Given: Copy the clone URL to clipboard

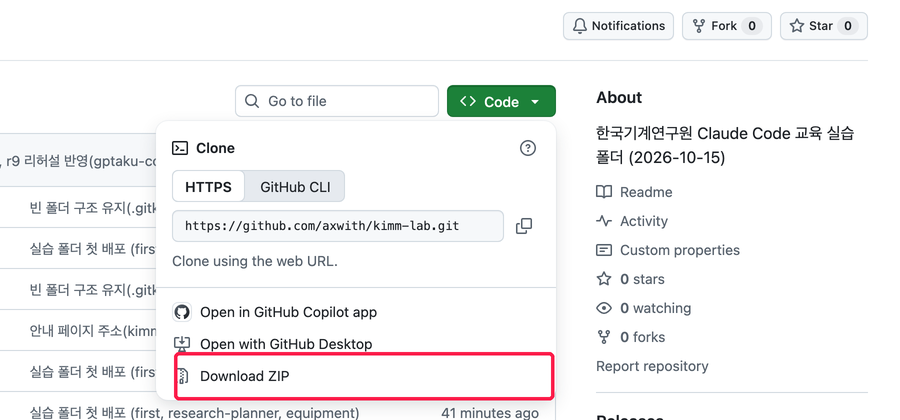Looking at the screenshot, I should click(x=523, y=225).
